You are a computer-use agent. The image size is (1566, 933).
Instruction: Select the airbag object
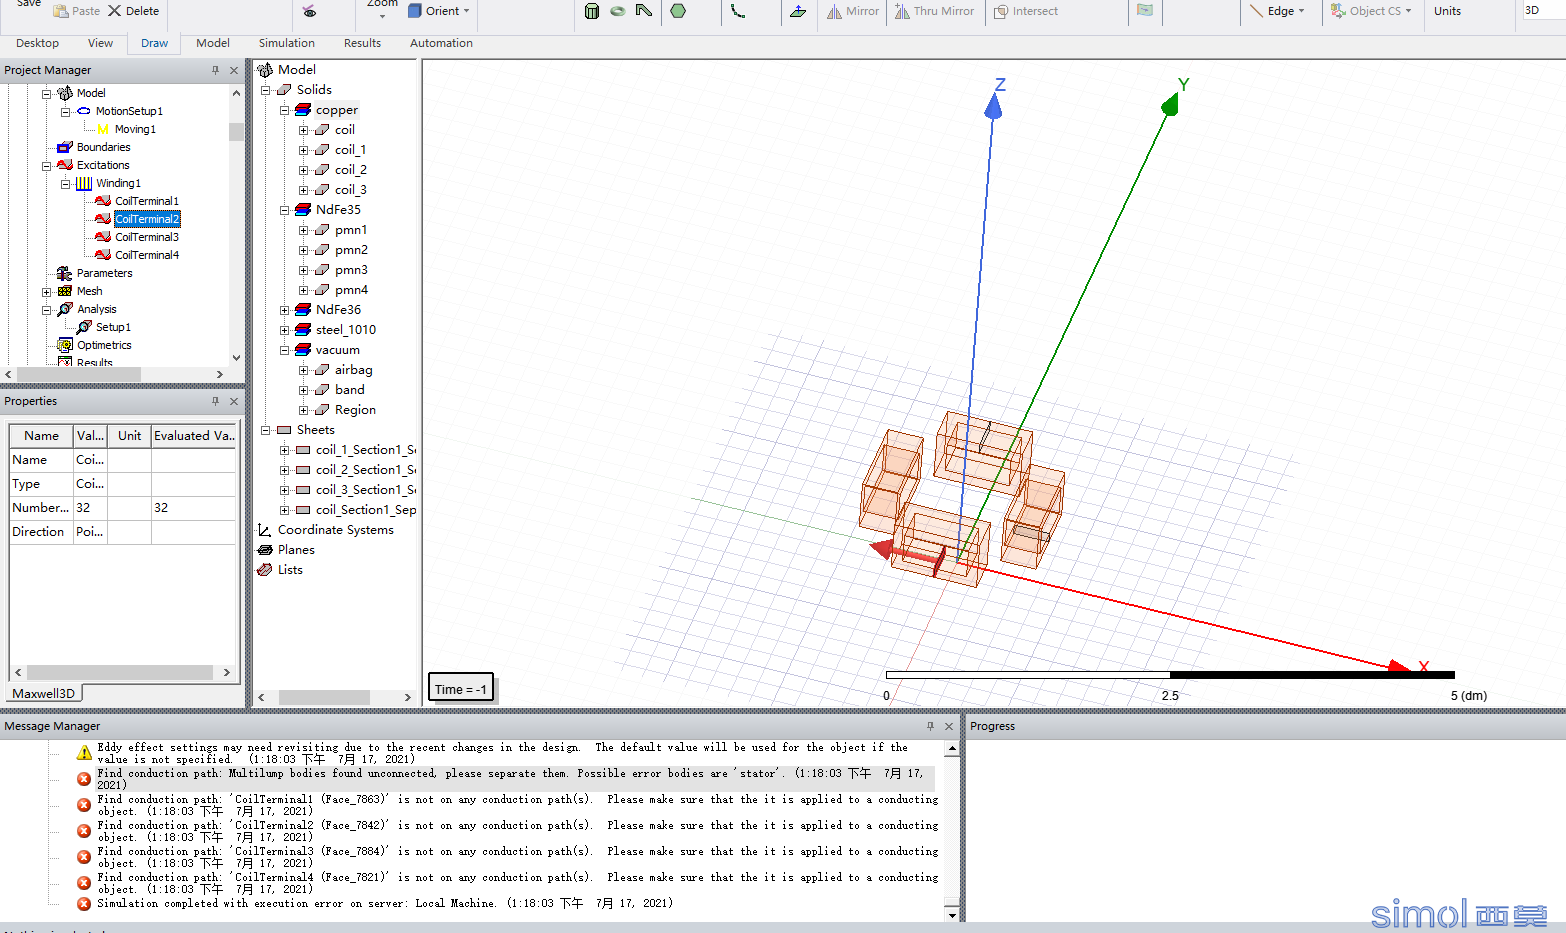tap(353, 370)
